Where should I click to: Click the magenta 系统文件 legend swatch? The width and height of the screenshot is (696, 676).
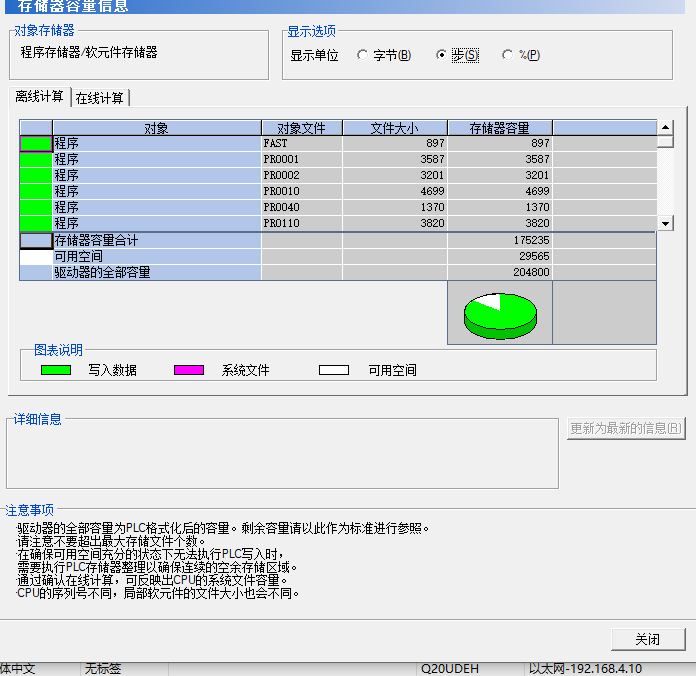[189, 370]
